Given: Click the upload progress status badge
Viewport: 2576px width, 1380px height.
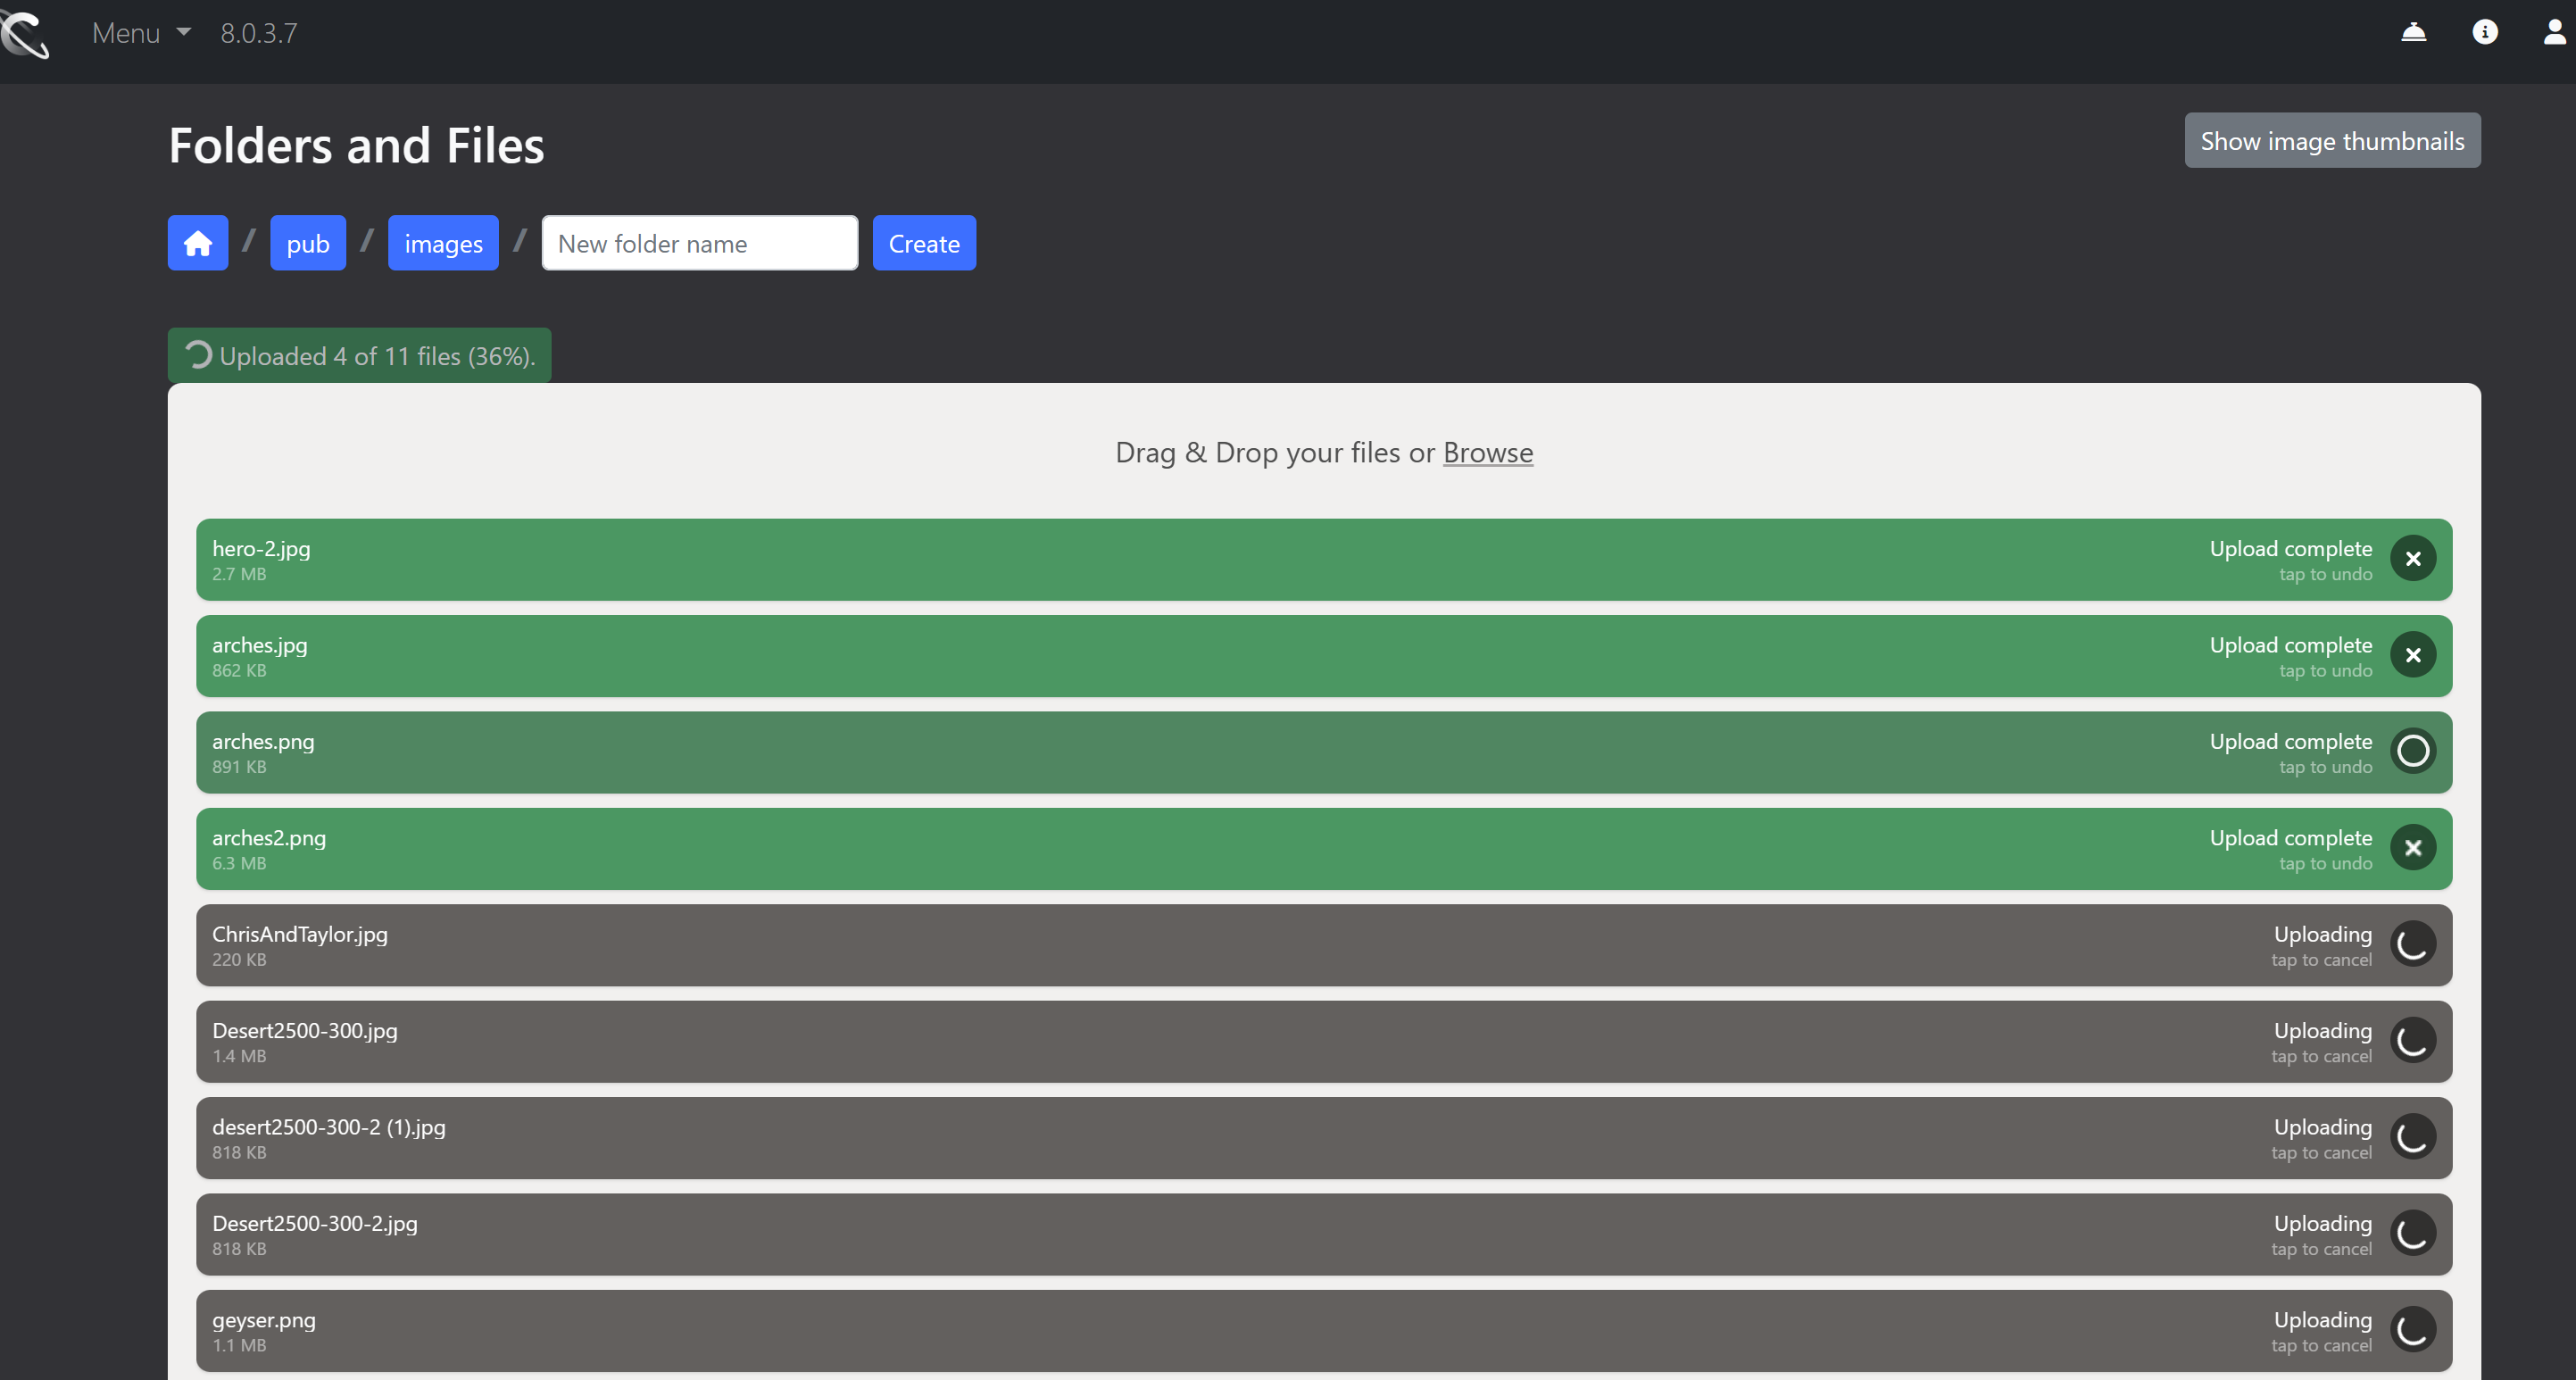Looking at the screenshot, I should pos(360,356).
